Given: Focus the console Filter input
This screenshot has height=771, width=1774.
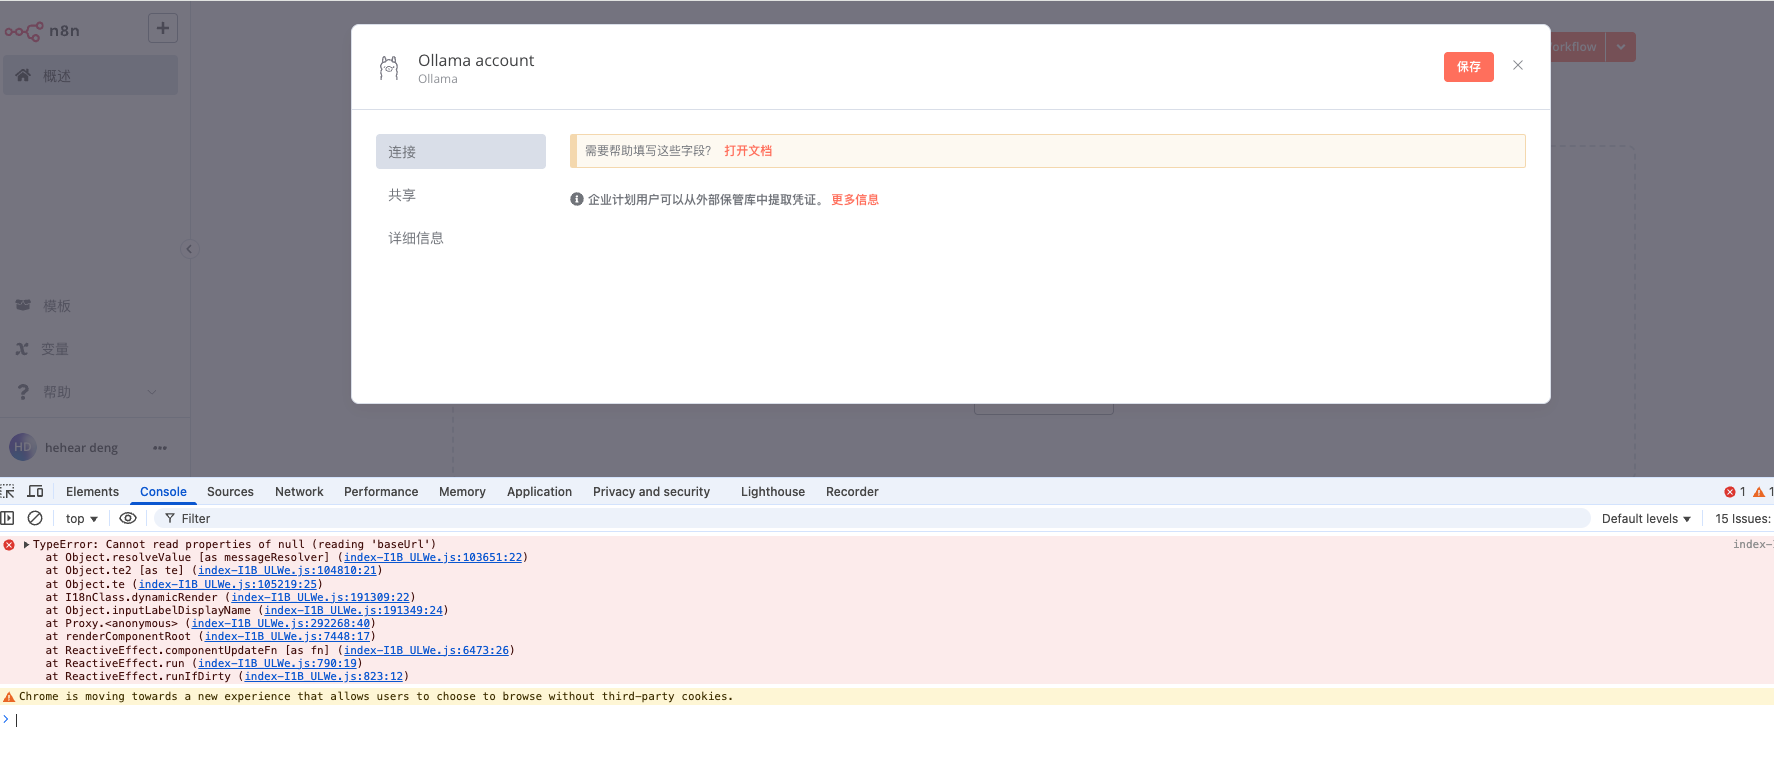Looking at the screenshot, I should (x=872, y=518).
